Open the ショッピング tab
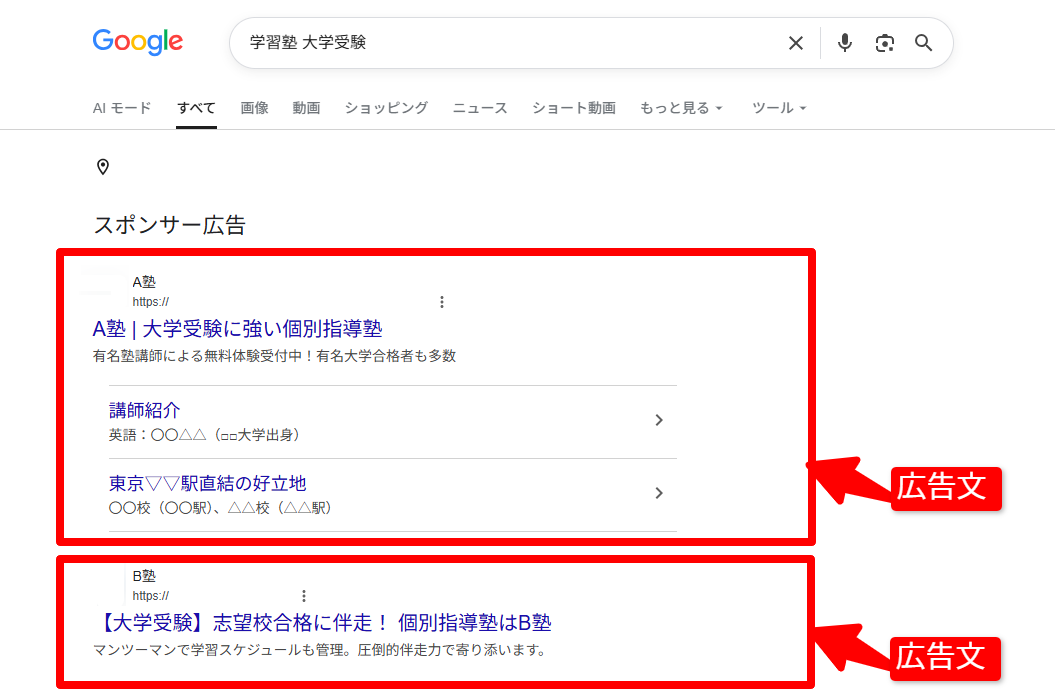The image size is (1055, 694). point(386,108)
